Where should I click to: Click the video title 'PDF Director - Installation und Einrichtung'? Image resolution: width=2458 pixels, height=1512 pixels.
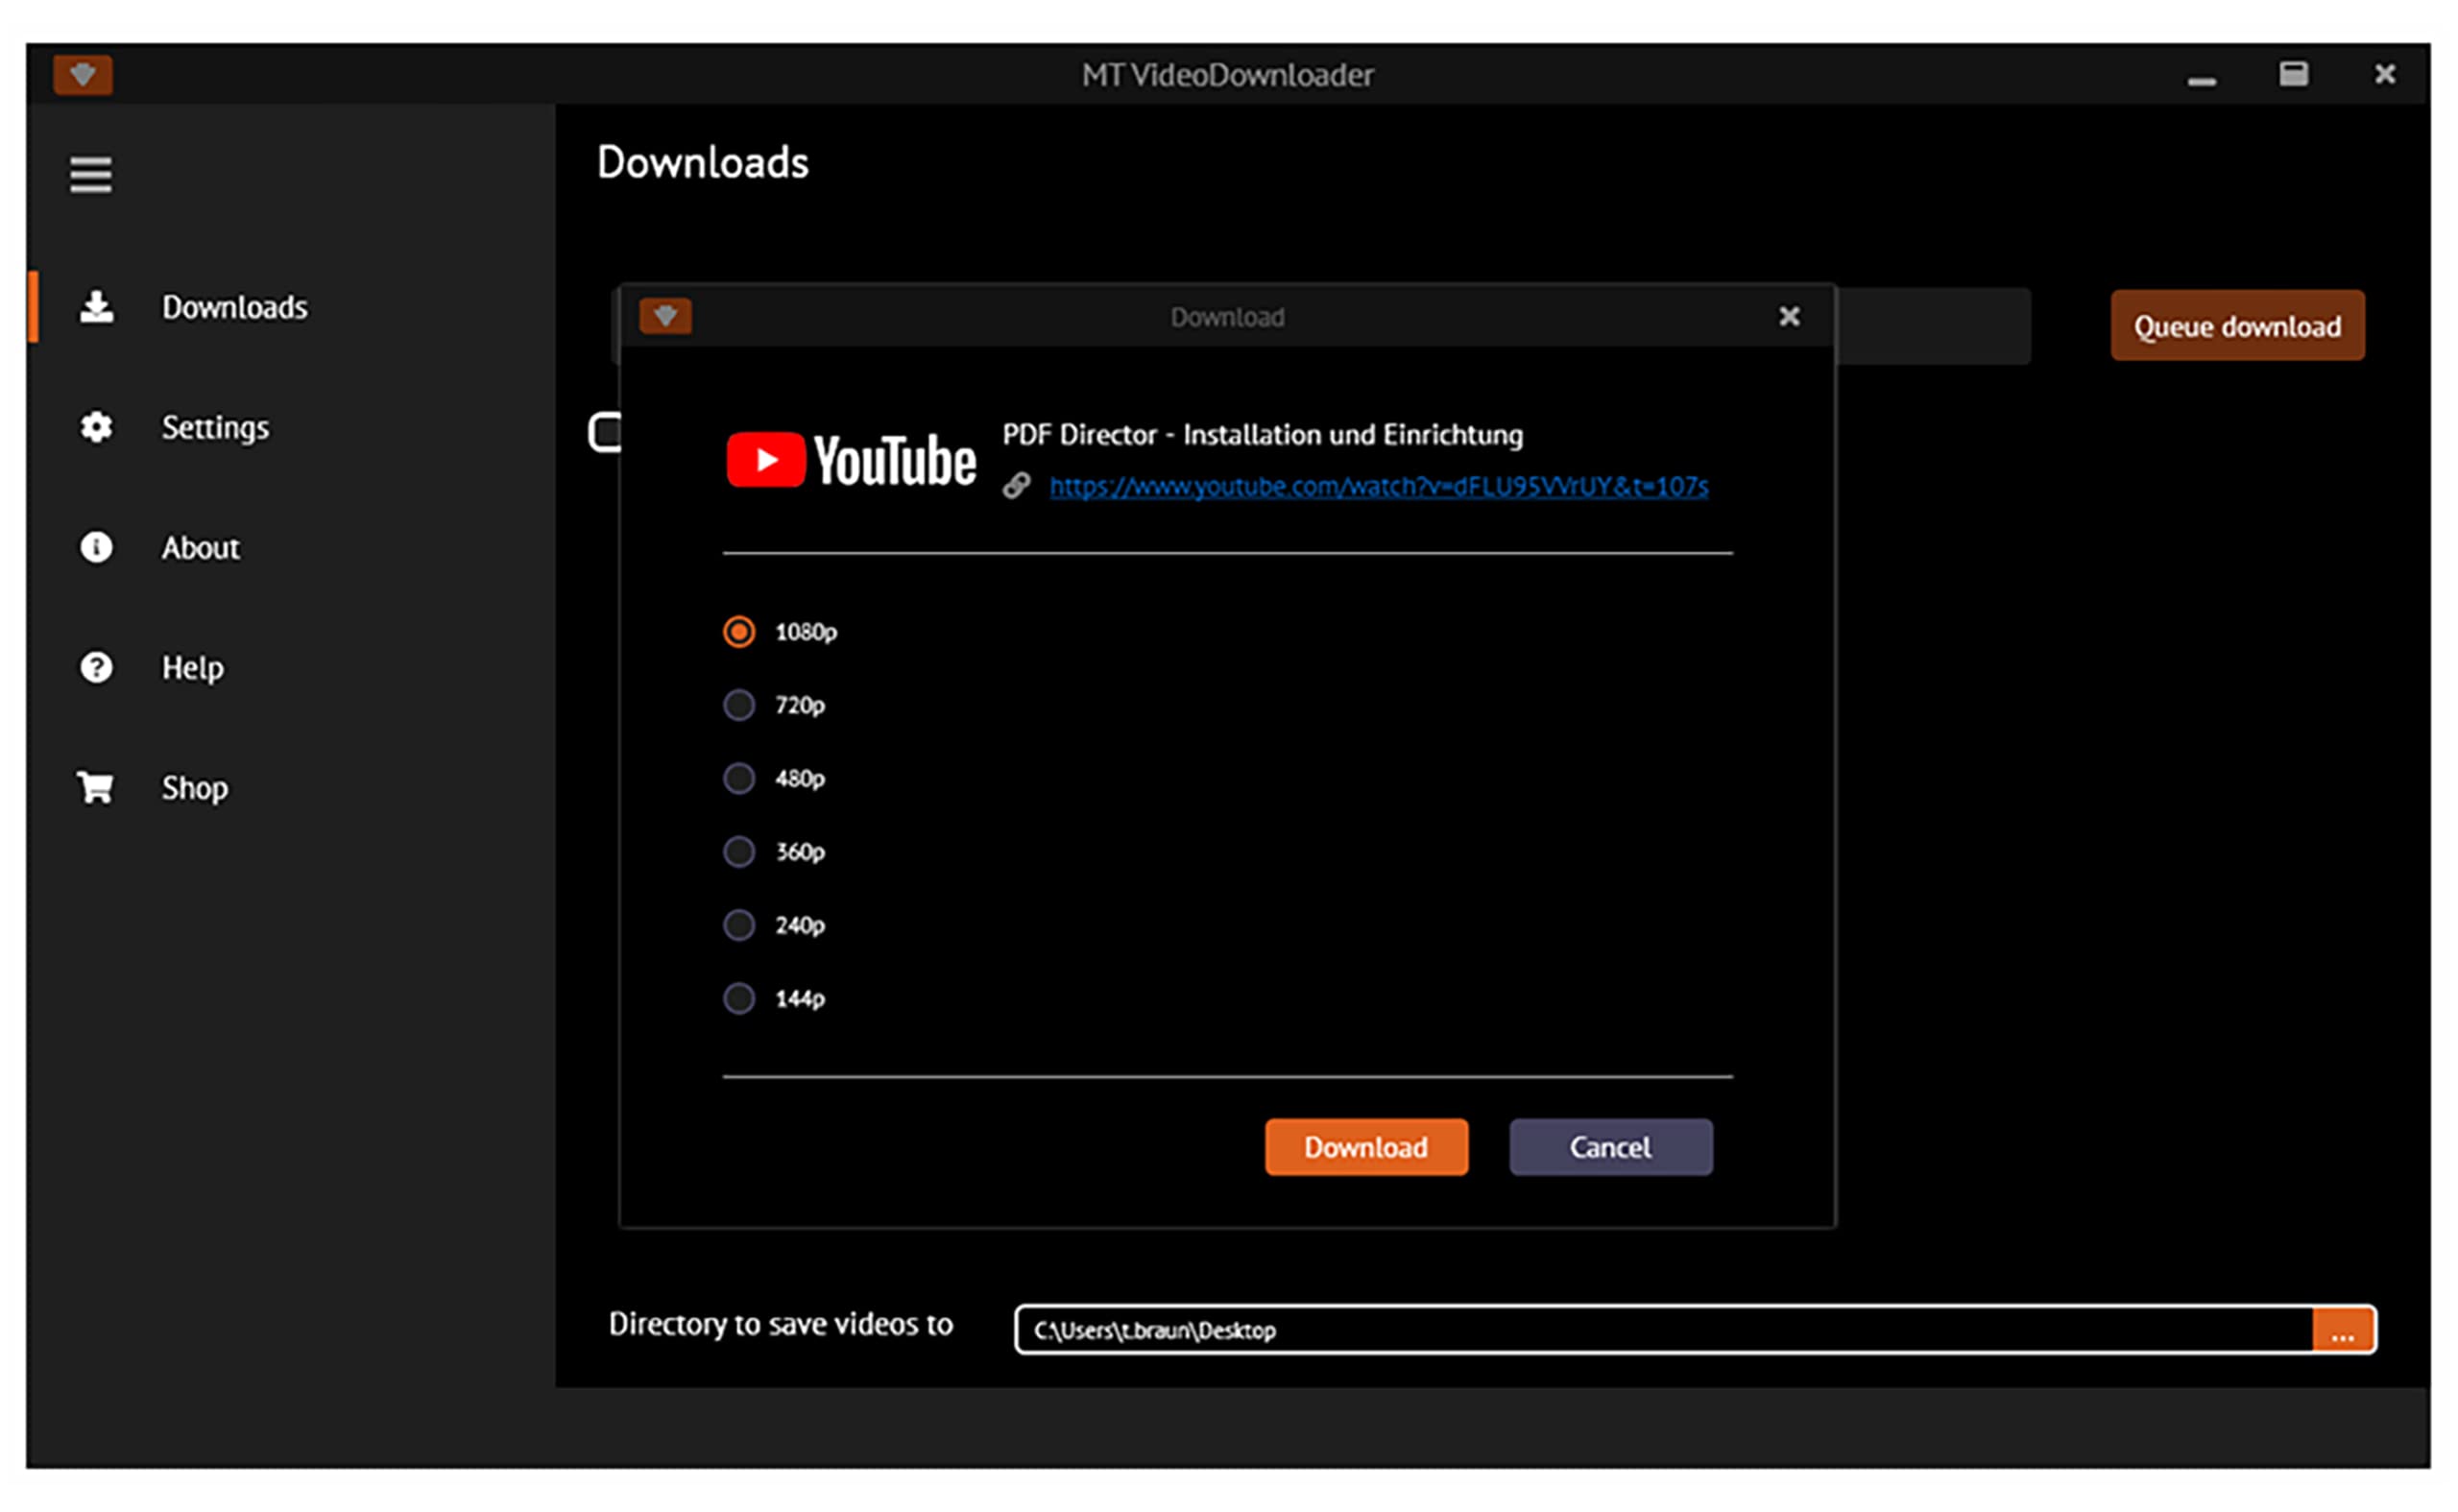tap(1262, 435)
